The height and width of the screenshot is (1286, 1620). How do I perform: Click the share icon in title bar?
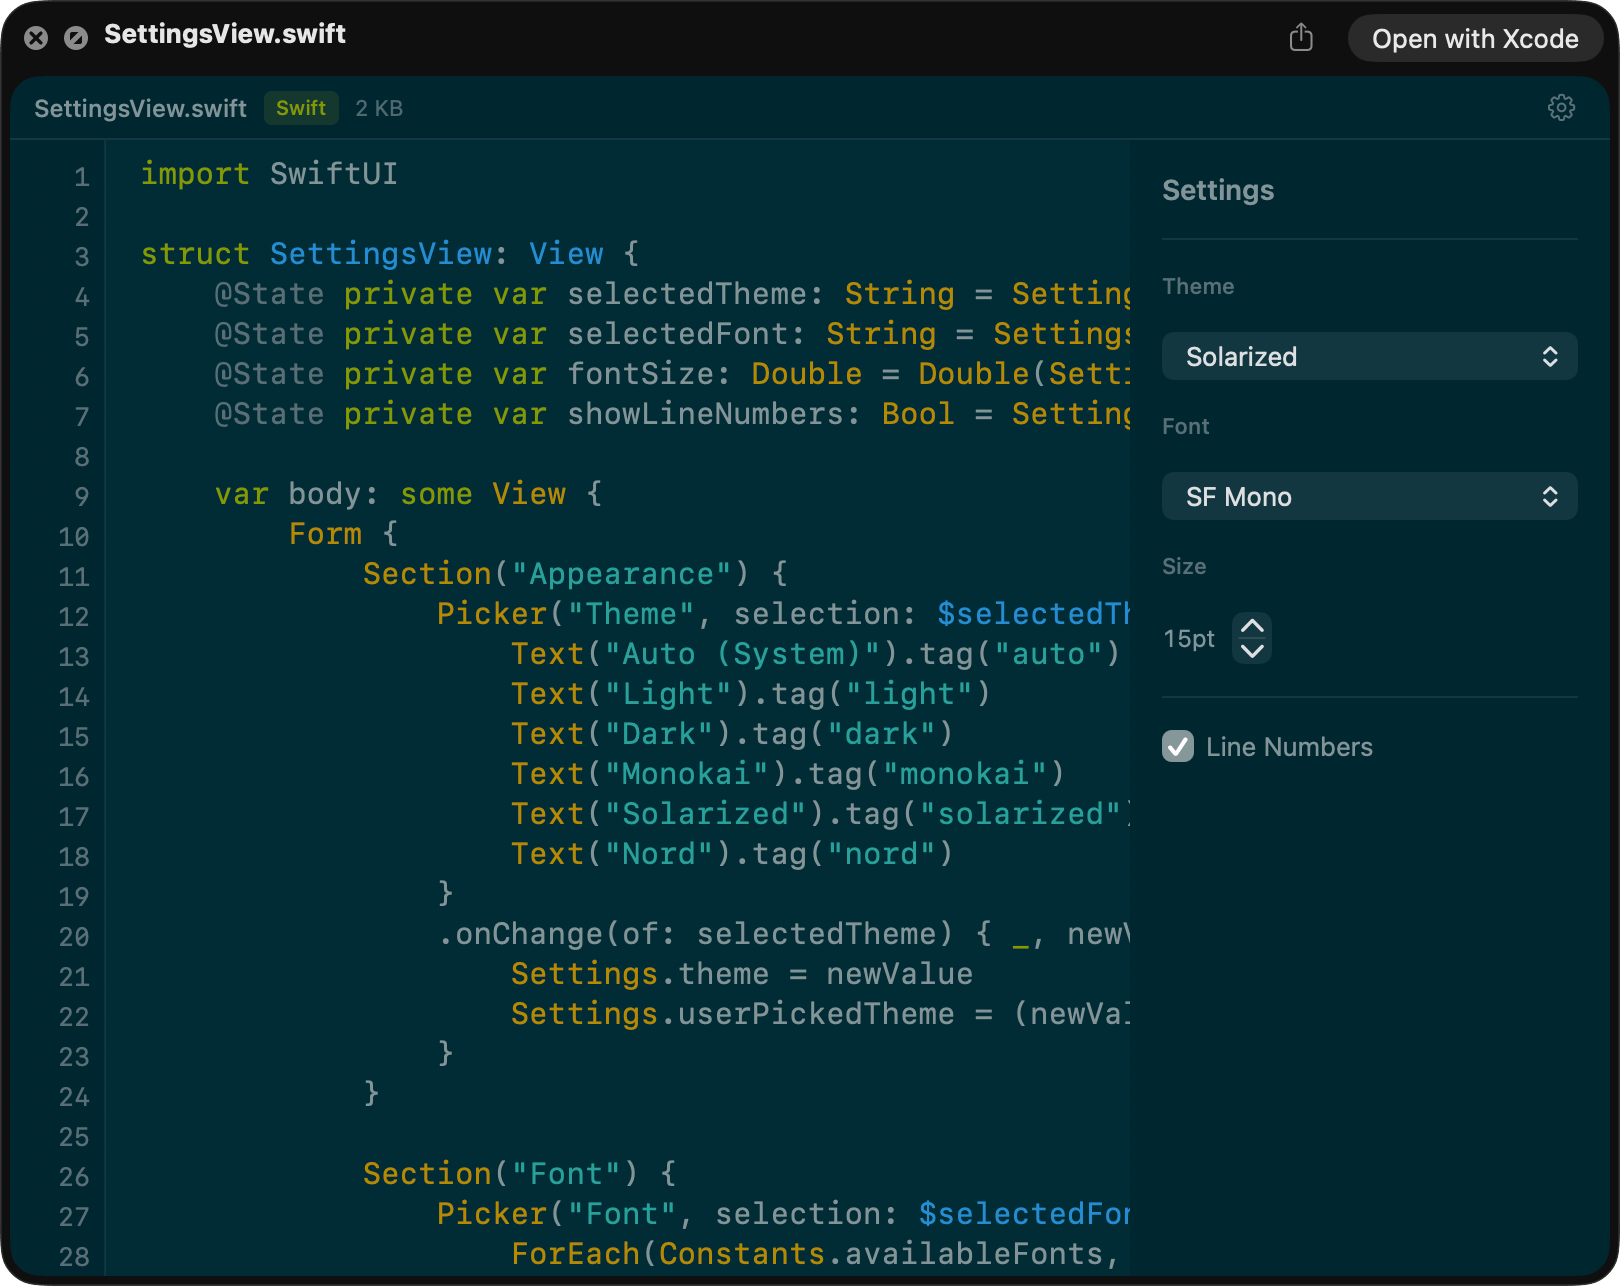(1301, 38)
